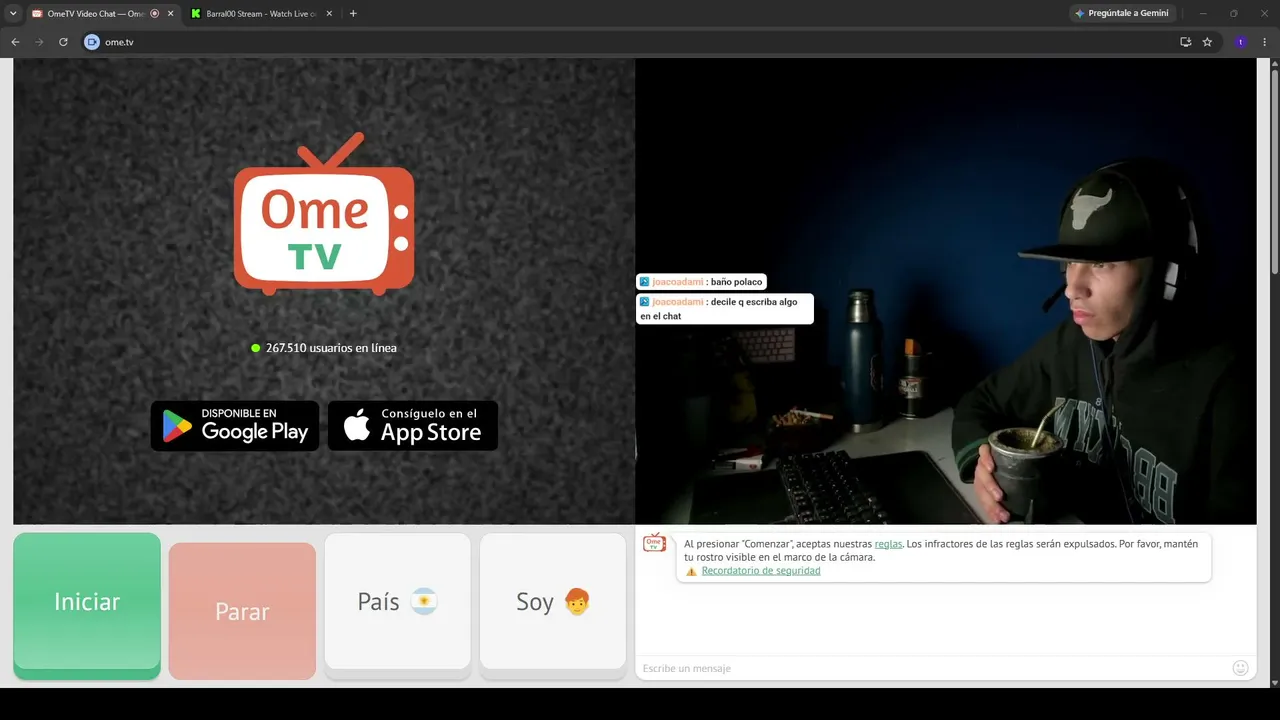The image size is (1280, 720).
Task: Click the ome.tv address bar URL
Action: tap(119, 42)
